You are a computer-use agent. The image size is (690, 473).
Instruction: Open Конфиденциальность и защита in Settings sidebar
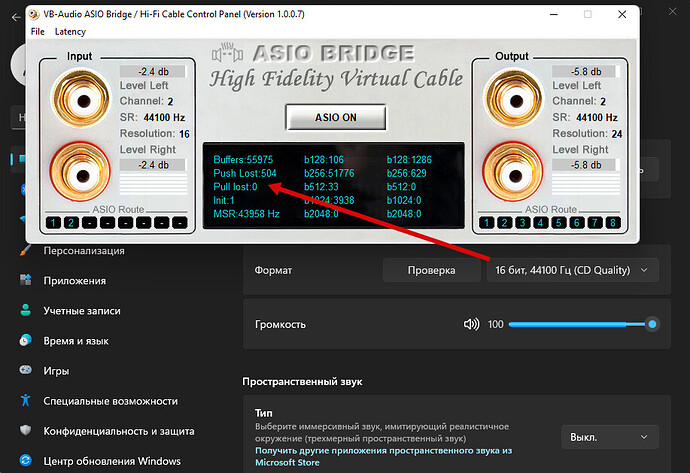point(119,431)
